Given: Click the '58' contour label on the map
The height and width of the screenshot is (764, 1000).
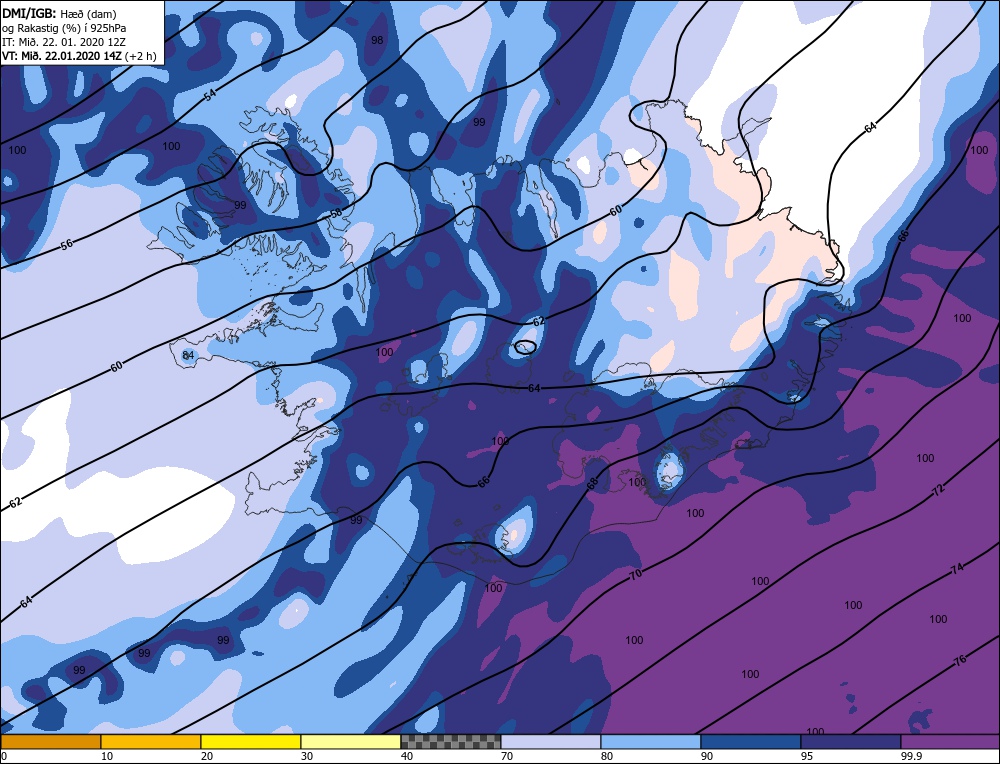Looking at the screenshot, I should [x=336, y=214].
